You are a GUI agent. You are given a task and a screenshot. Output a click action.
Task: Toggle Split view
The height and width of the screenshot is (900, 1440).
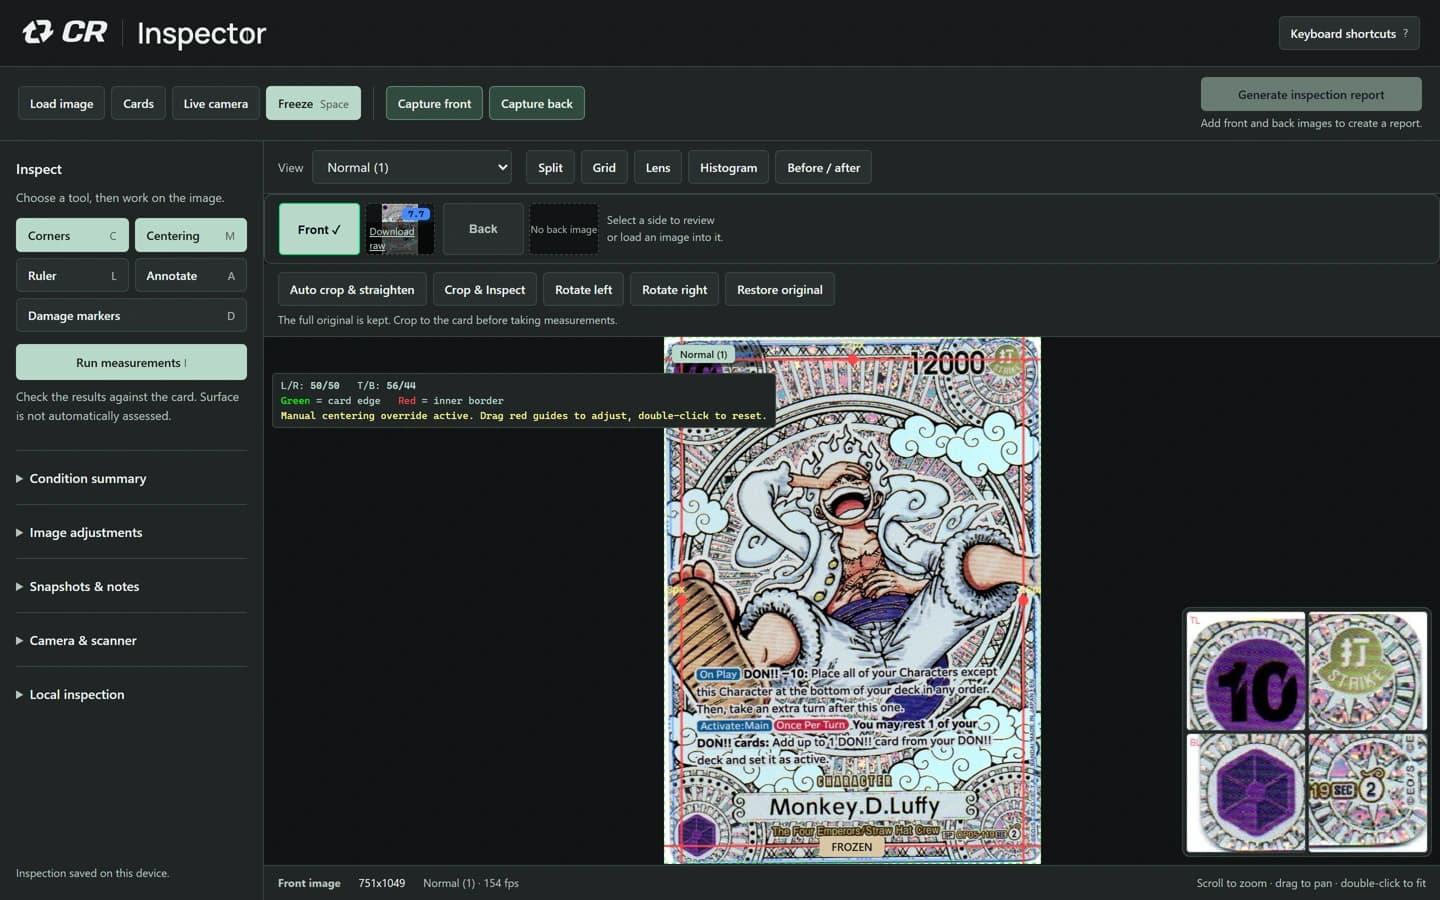[x=550, y=167]
